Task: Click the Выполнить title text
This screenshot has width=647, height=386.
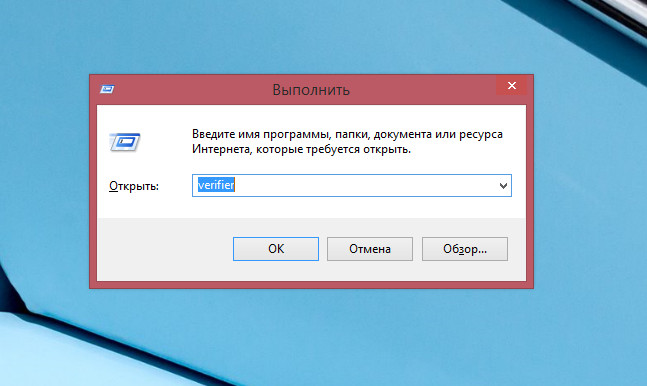Action: 311,90
